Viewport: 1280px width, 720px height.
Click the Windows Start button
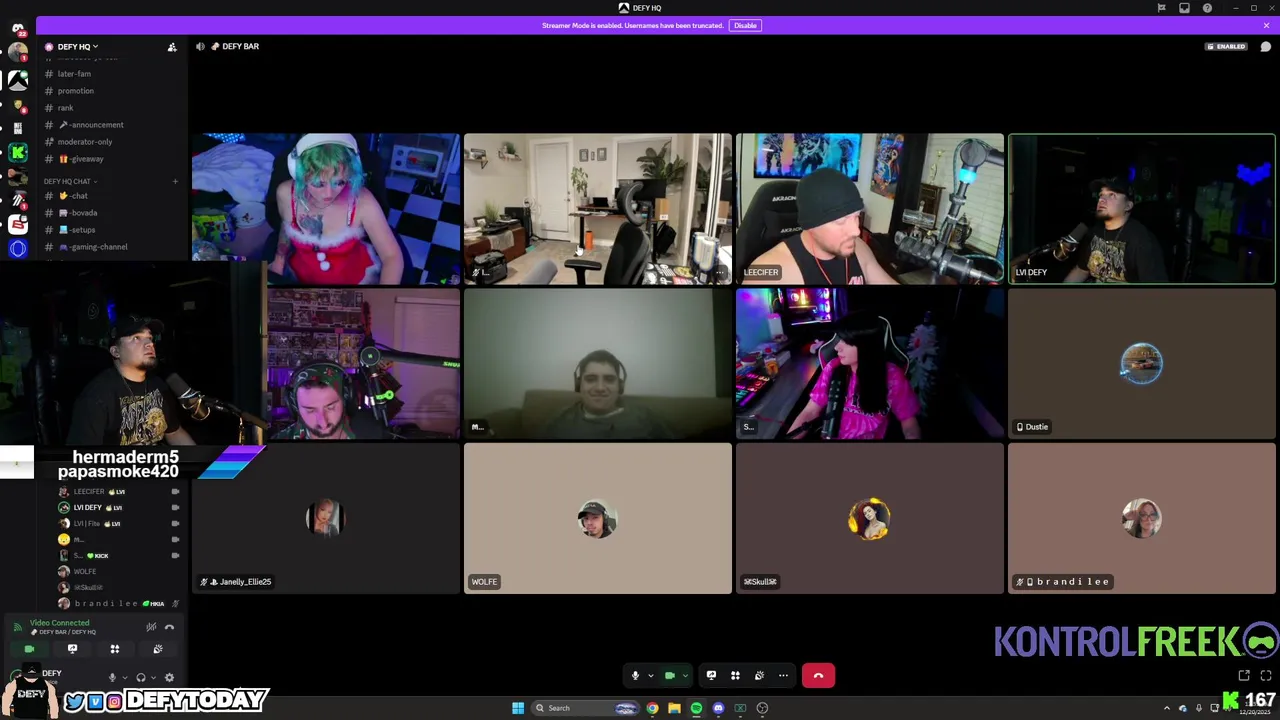(518, 708)
